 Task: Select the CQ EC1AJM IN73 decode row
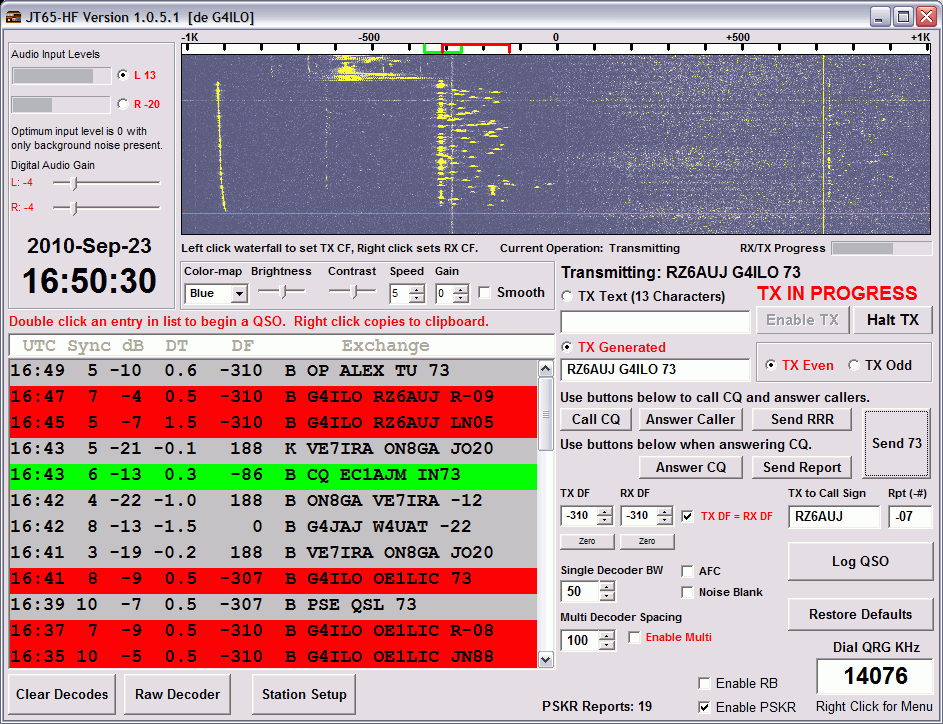point(273,477)
